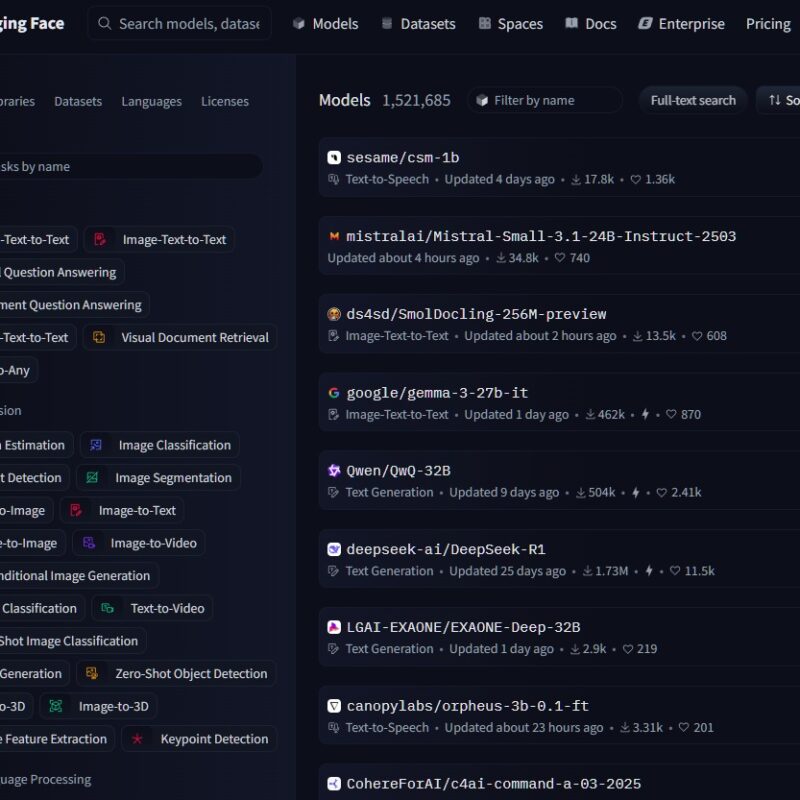Select the Document Question Answering task filter
The height and width of the screenshot is (800, 800).
pyautogui.click(x=73, y=305)
